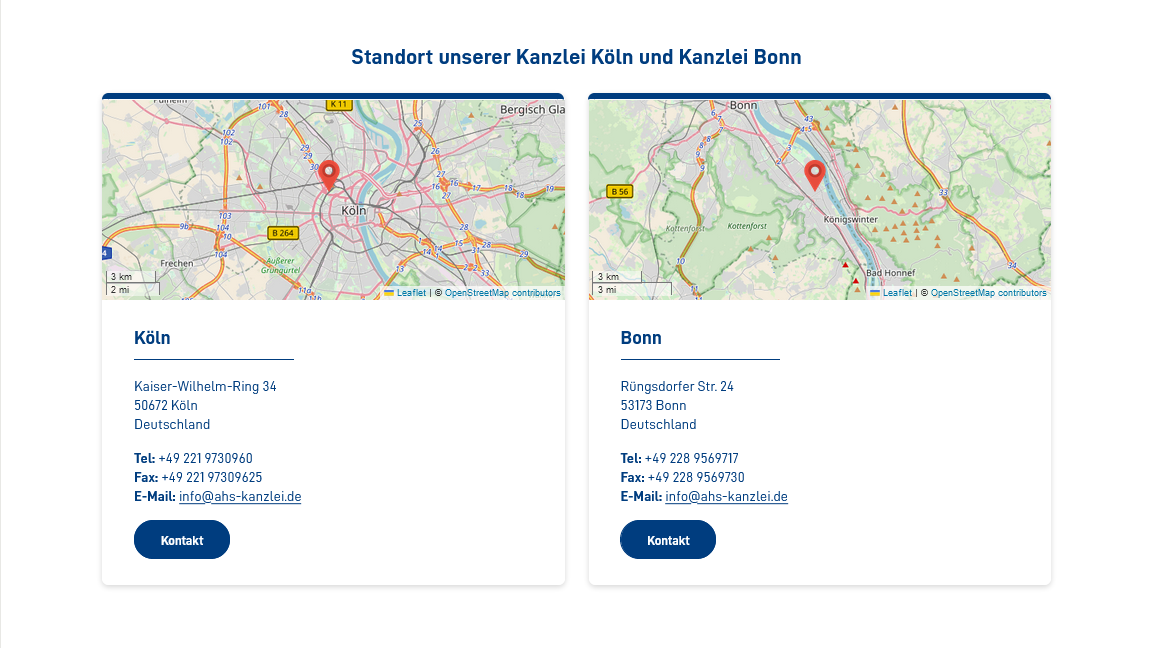Open OpenStreetMap contributors link on Köln map
This screenshot has width=1152, height=648.
point(502,293)
